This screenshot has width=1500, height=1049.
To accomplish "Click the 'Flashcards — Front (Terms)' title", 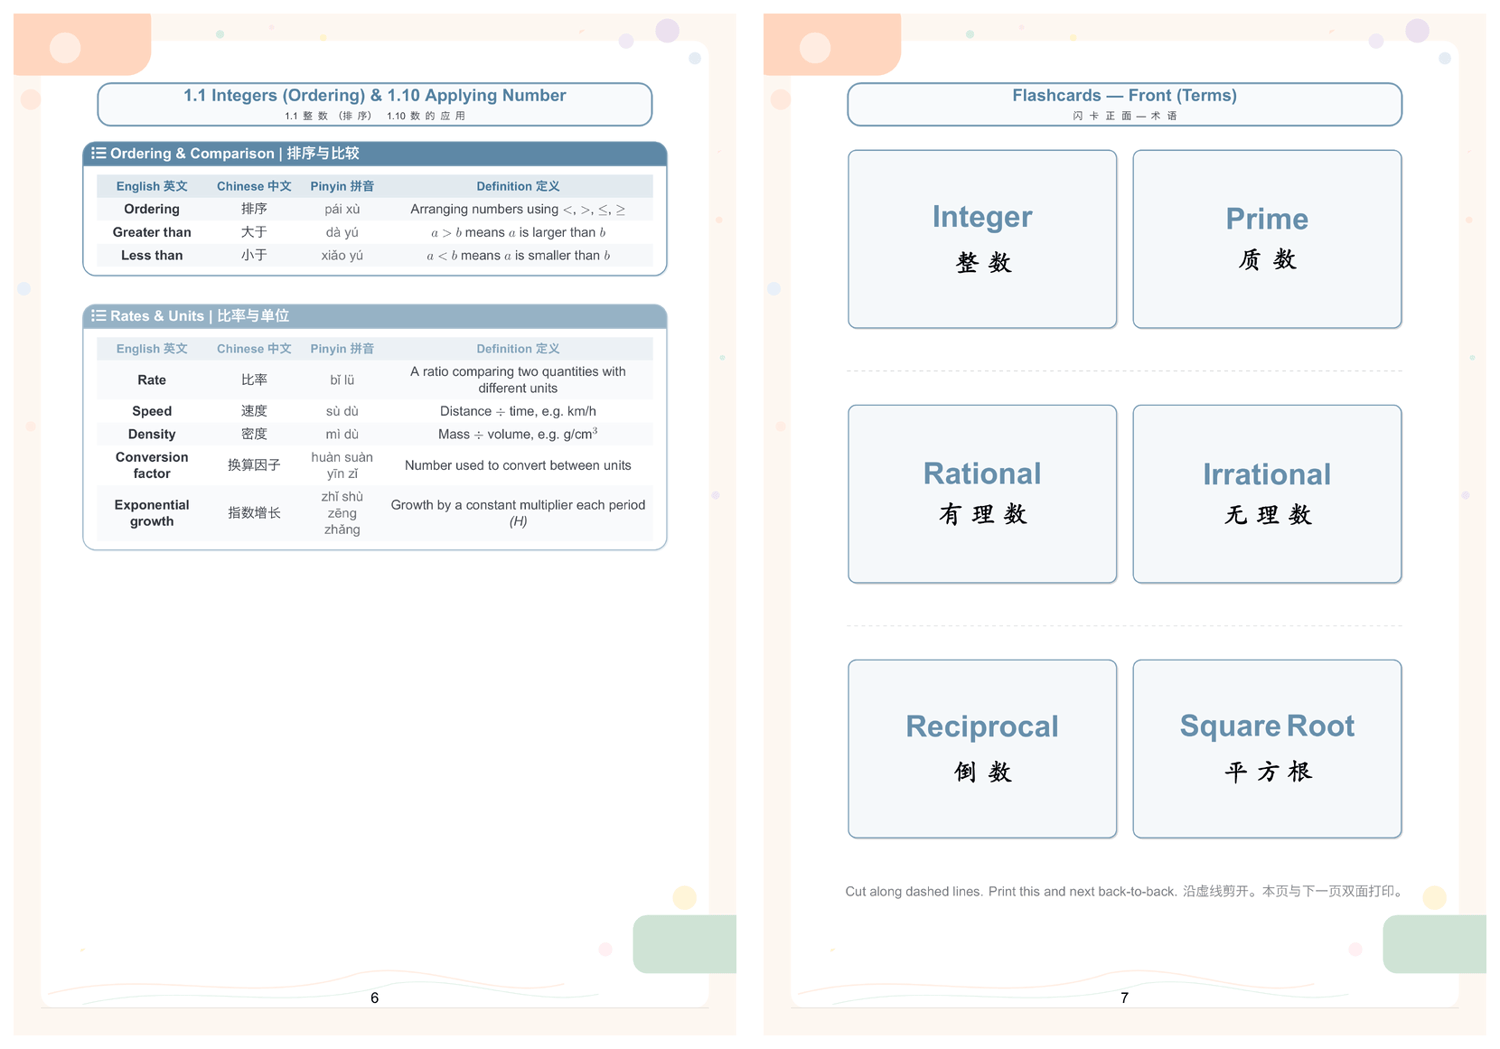I will (x=1124, y=96).
